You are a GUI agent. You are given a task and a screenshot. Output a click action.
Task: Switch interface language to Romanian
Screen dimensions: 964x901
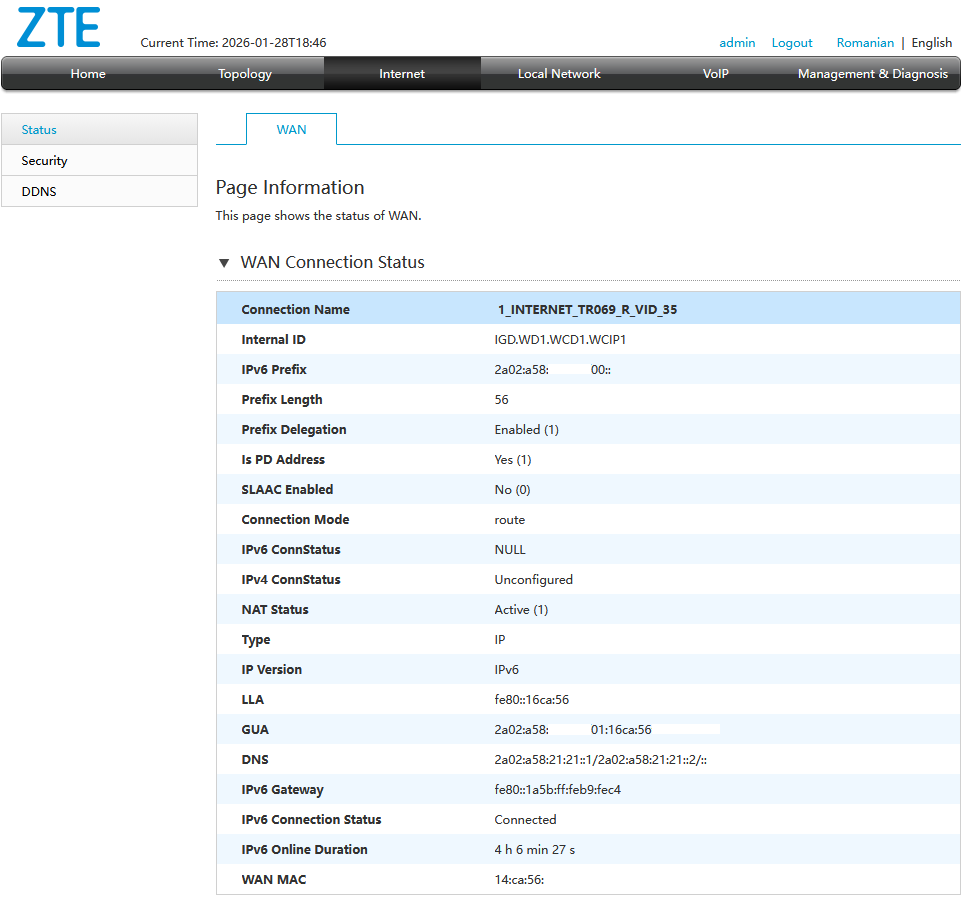coord(865,42)
